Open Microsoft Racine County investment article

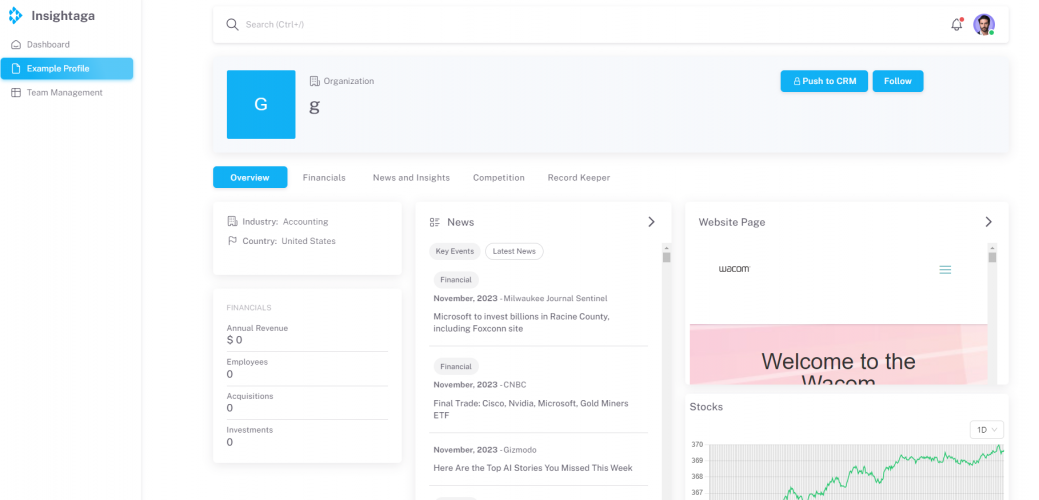pos(521,323)
